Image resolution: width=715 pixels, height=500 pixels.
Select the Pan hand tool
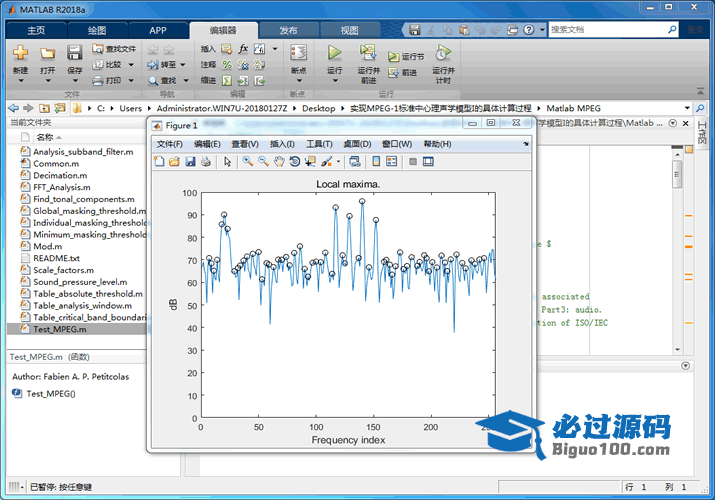[279, 161]
